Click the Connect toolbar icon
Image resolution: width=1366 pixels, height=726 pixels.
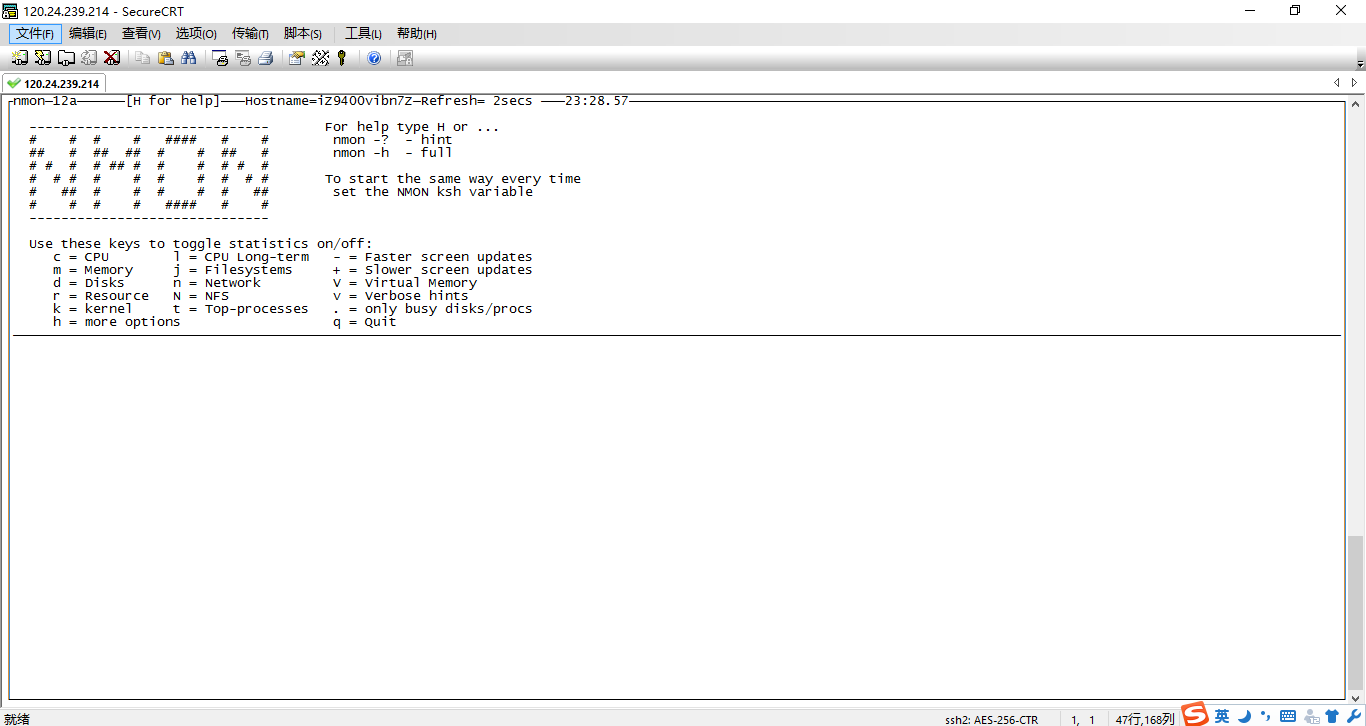coord(19,58)
